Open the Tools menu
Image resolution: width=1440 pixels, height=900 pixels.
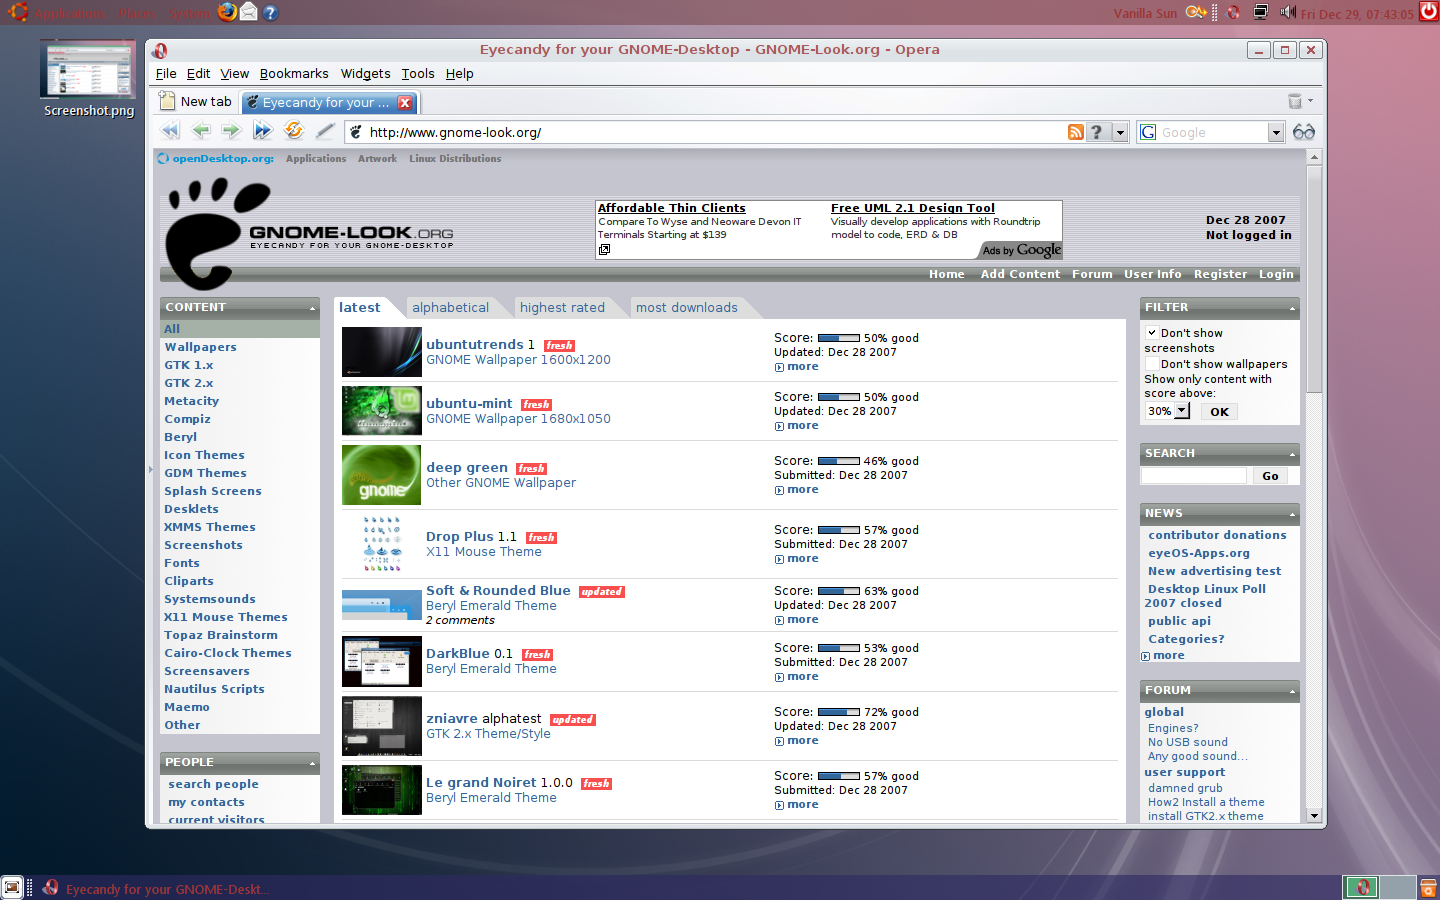(418, 74)
